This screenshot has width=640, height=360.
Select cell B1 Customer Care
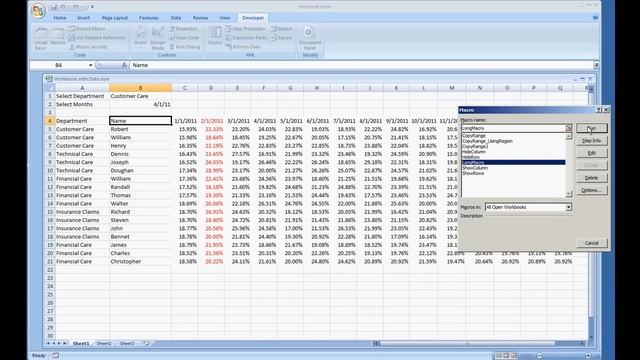pos(140,96)
